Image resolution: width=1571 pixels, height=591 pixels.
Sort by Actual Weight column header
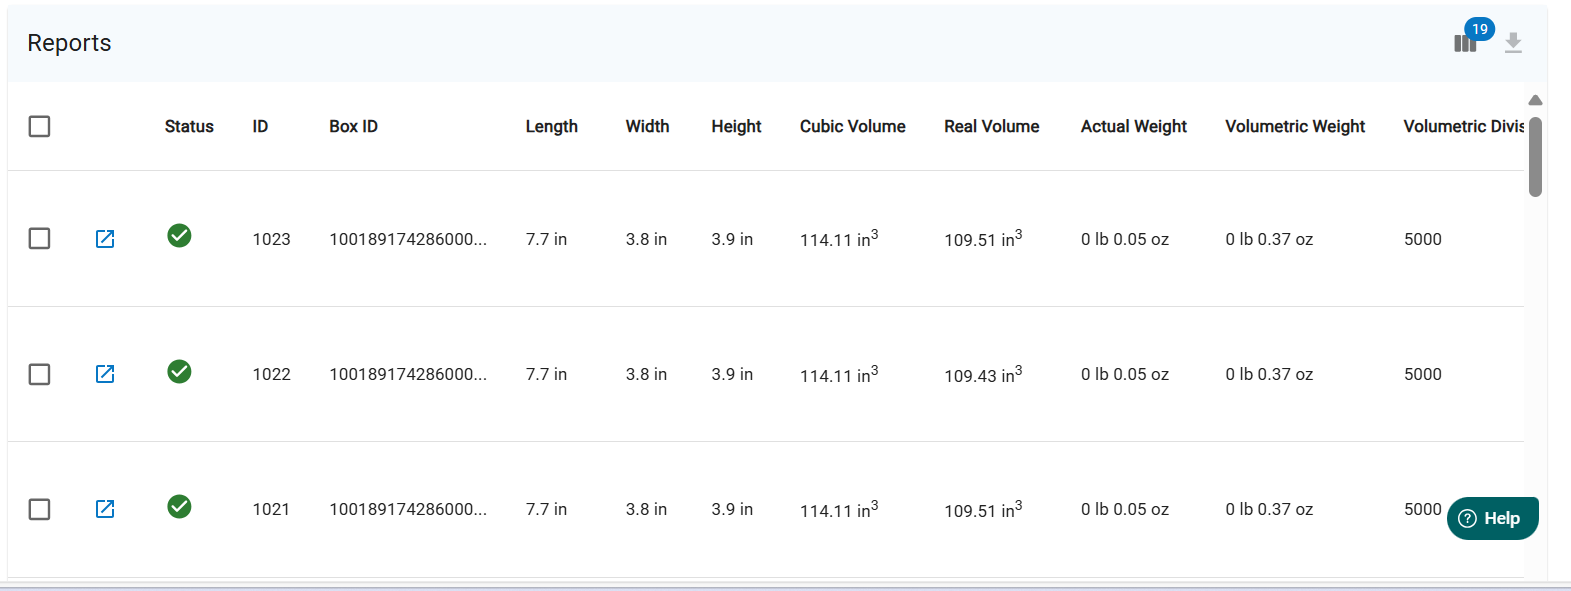(1133, 126)
